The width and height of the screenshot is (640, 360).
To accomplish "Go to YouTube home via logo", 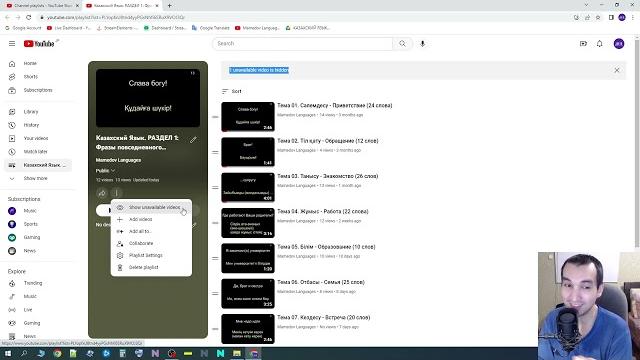I will click(39, 44).
